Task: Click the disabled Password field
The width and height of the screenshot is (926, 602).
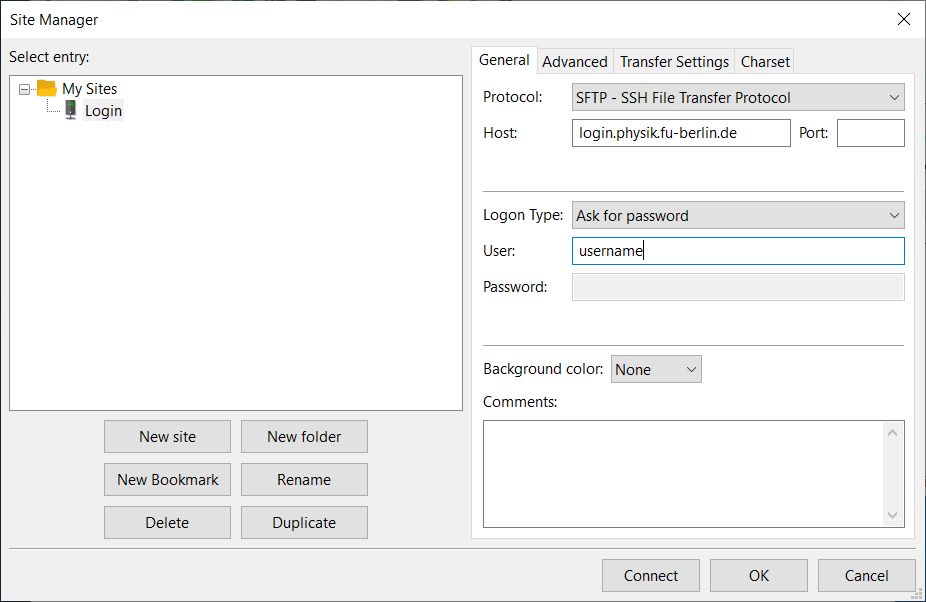Action: 738,287
